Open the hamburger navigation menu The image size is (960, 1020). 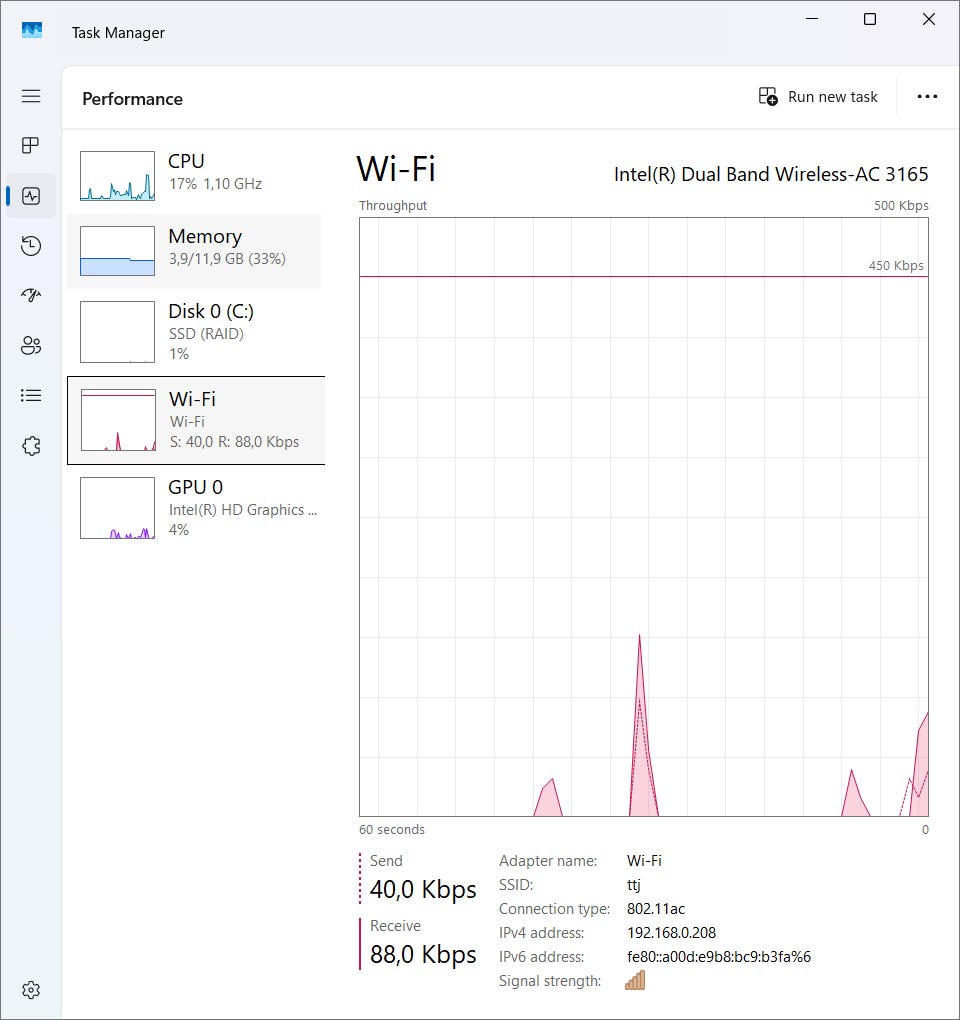tap(31, 96)
